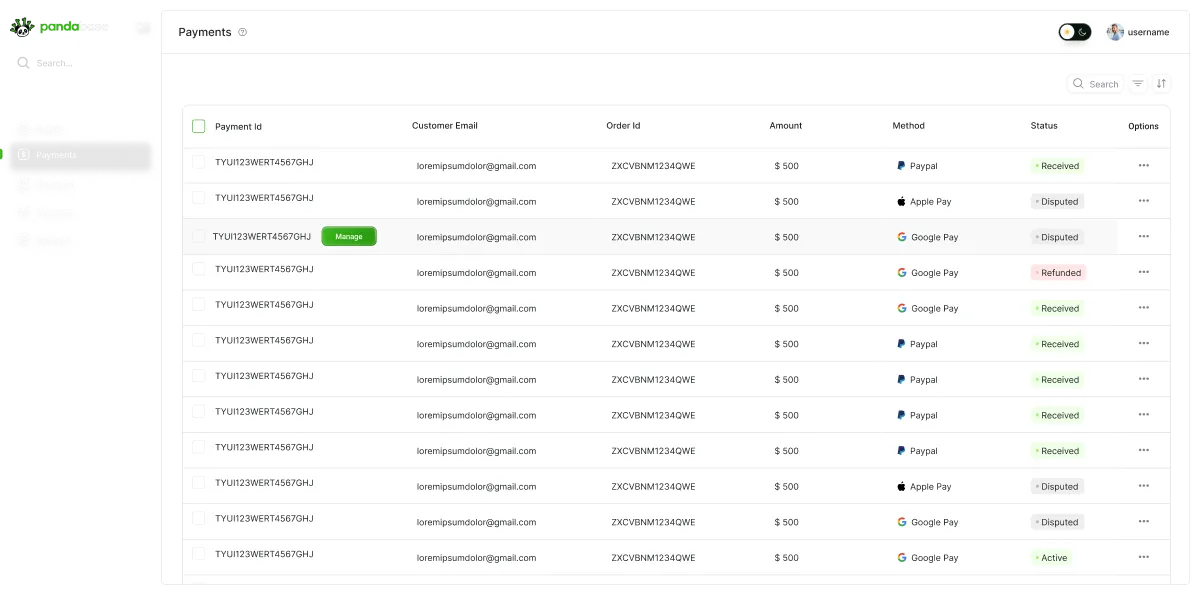Click the Google Pay icon in the Active row
This screenshot has width=1200, height=595.
[902, 557]
